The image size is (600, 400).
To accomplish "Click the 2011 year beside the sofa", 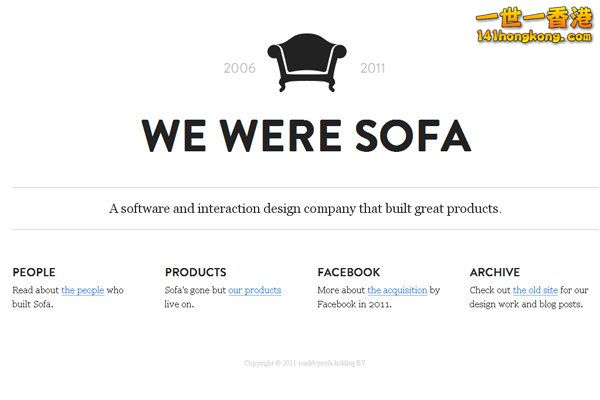I will [373, 69].
